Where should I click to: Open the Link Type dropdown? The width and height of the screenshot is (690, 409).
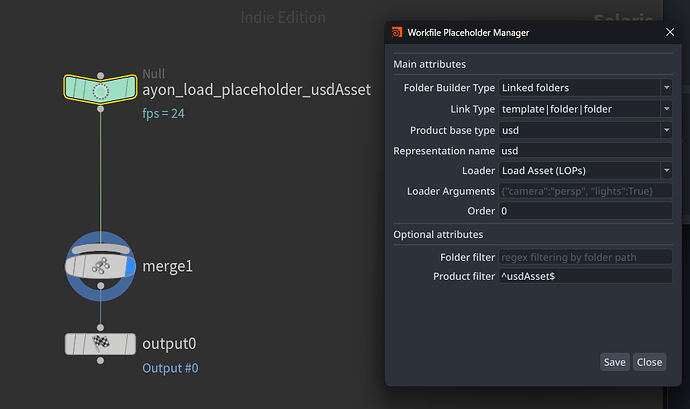[x=586, y=109]
